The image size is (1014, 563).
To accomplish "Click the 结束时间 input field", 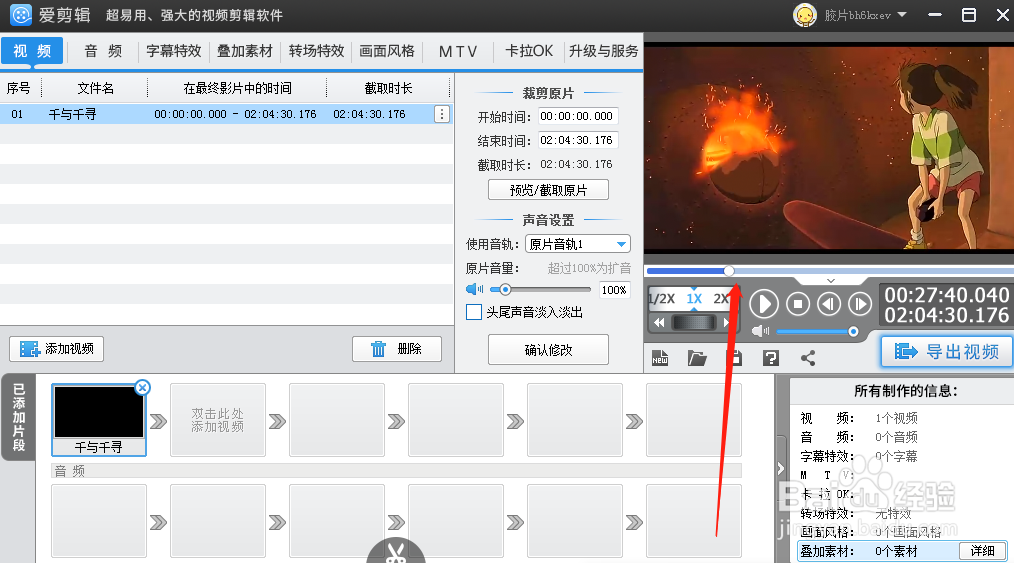I will 578,140.
